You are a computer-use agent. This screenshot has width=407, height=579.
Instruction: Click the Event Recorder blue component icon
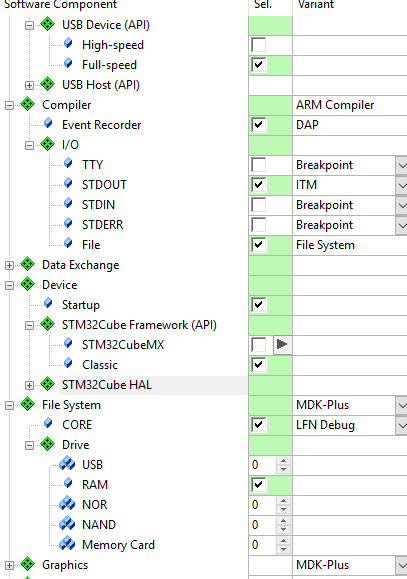[x=48, y=123]
